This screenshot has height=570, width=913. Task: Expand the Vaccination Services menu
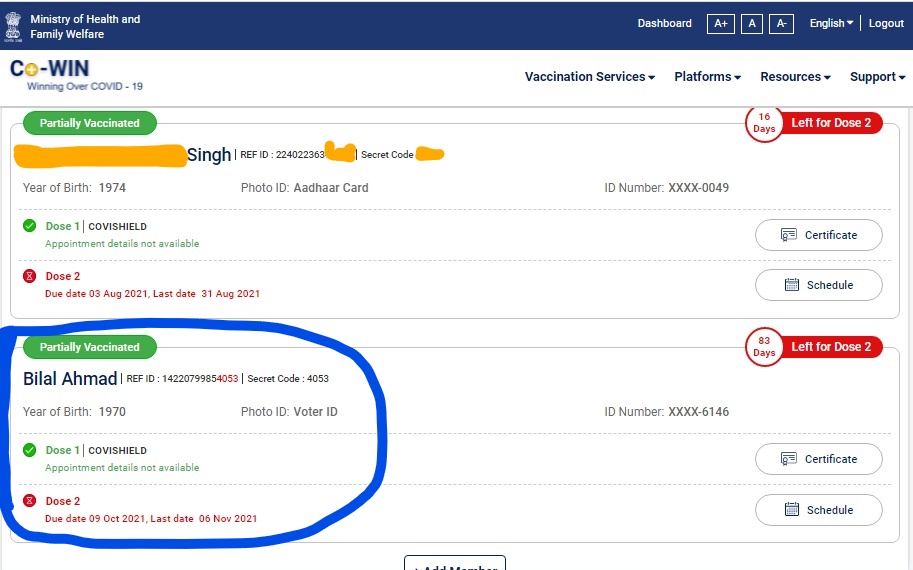590,77
